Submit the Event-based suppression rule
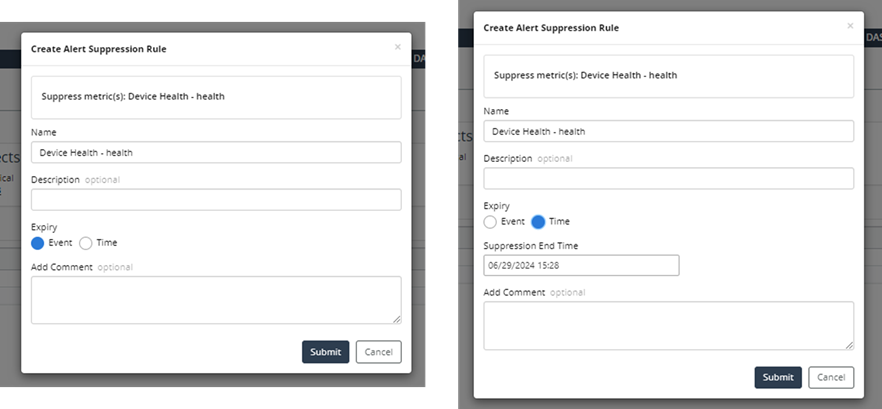Image resolution: width=882 pixels, height=409 pixels. (x=325, y=352)
